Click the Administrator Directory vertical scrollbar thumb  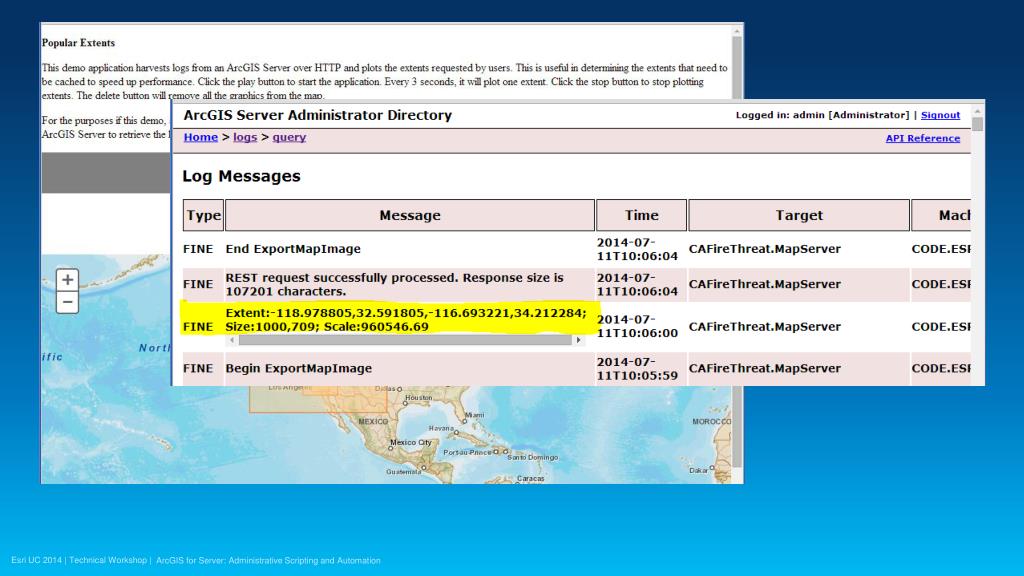click(977, 124)
